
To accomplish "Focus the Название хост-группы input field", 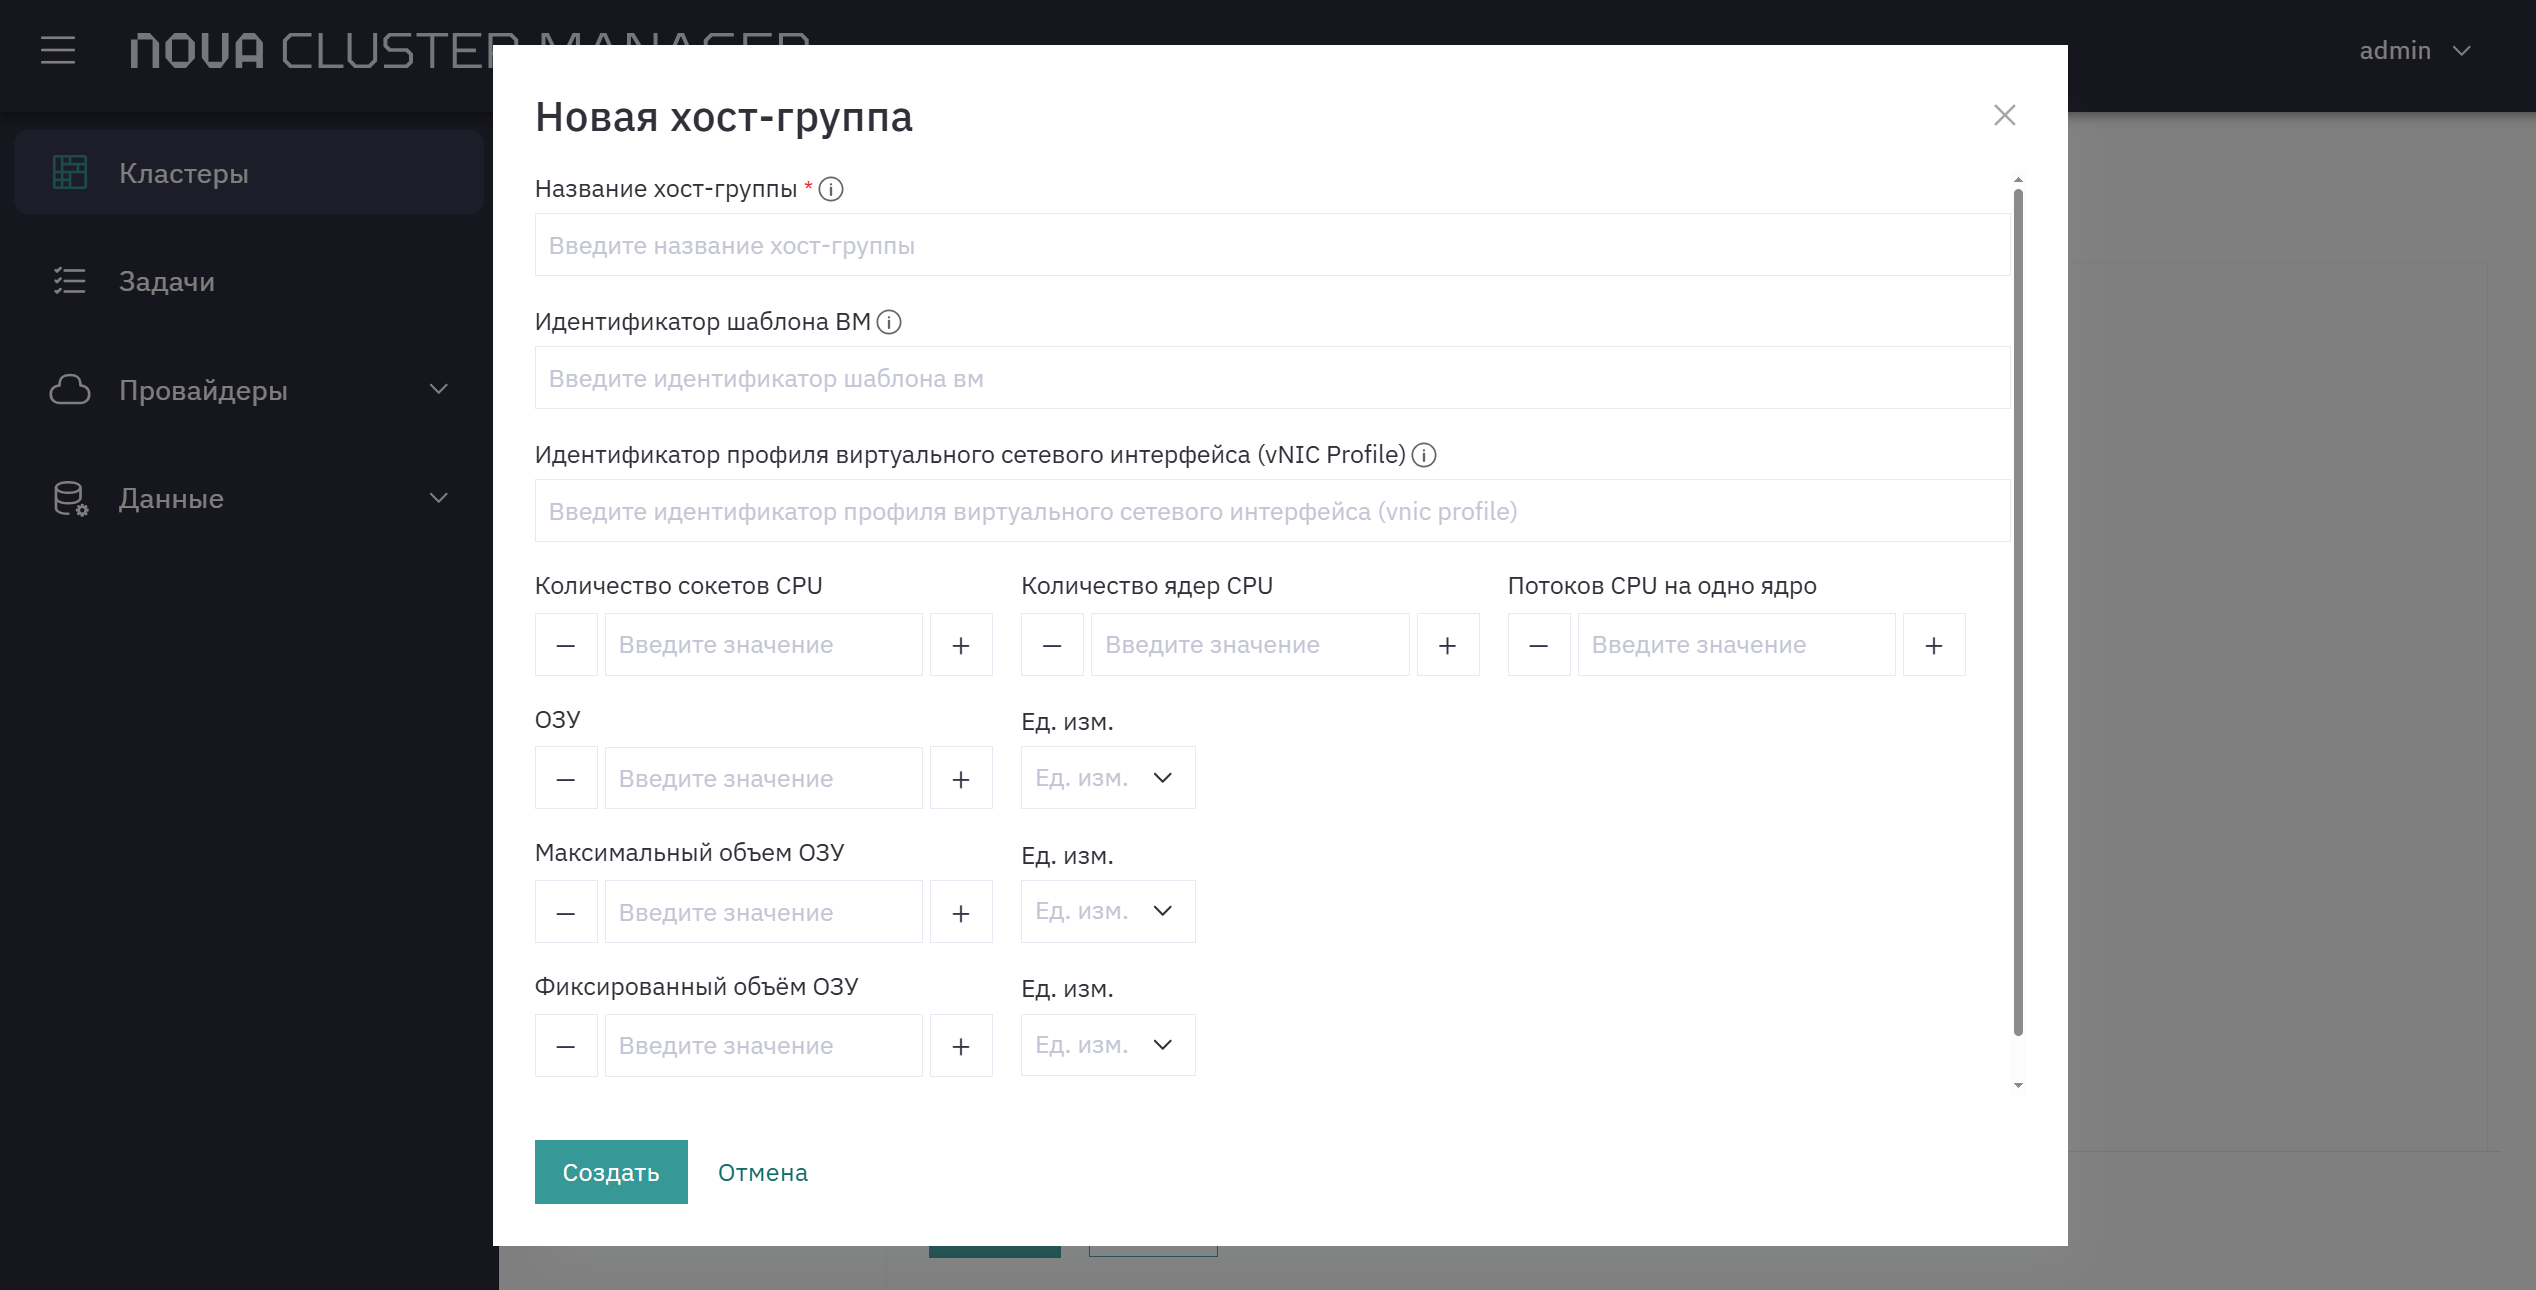I will pyautogui.click(x=1272, y=245).
